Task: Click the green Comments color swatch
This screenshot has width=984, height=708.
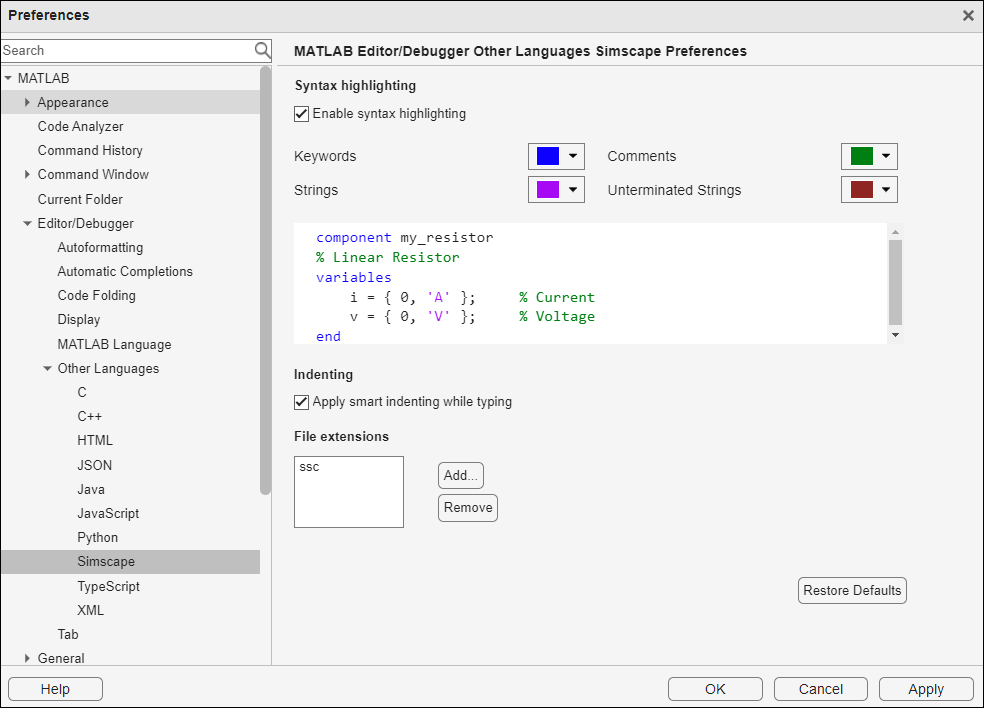Action: point(862,156)
